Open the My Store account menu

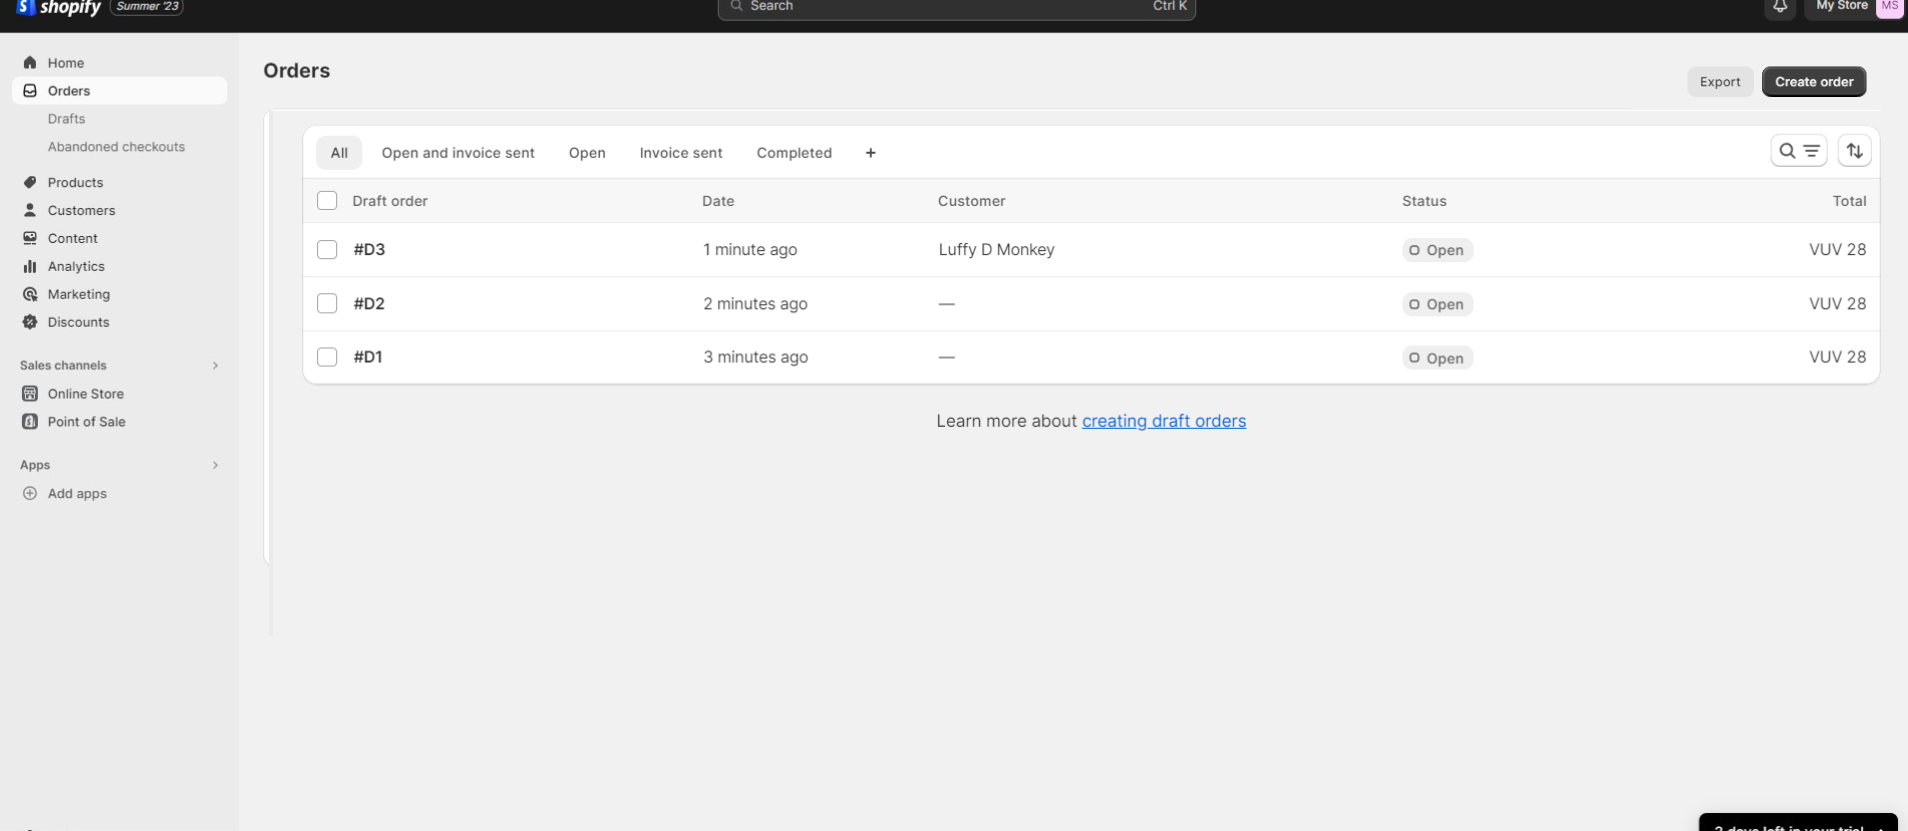click(x=1855, y=7)
